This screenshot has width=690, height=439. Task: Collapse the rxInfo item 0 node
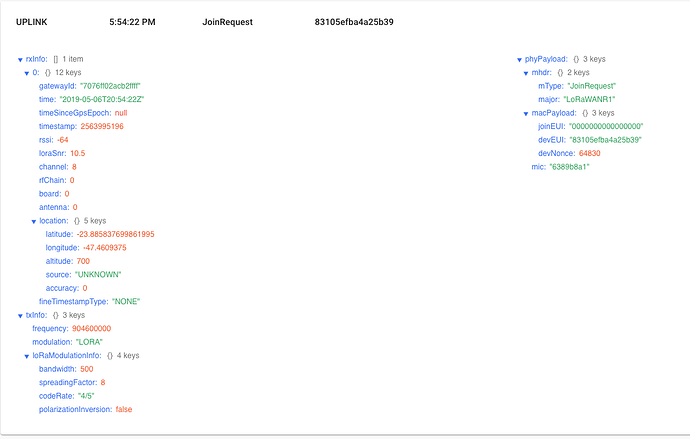26,73
